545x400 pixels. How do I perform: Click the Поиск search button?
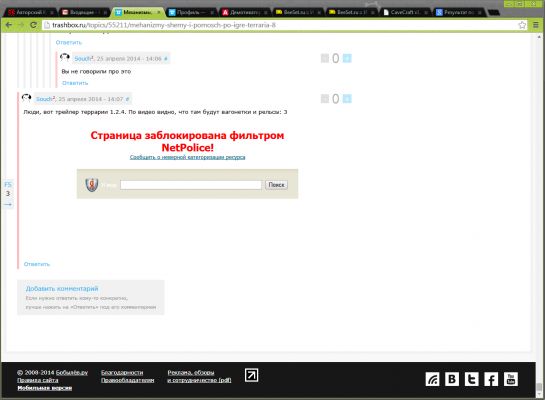[276, 185]
